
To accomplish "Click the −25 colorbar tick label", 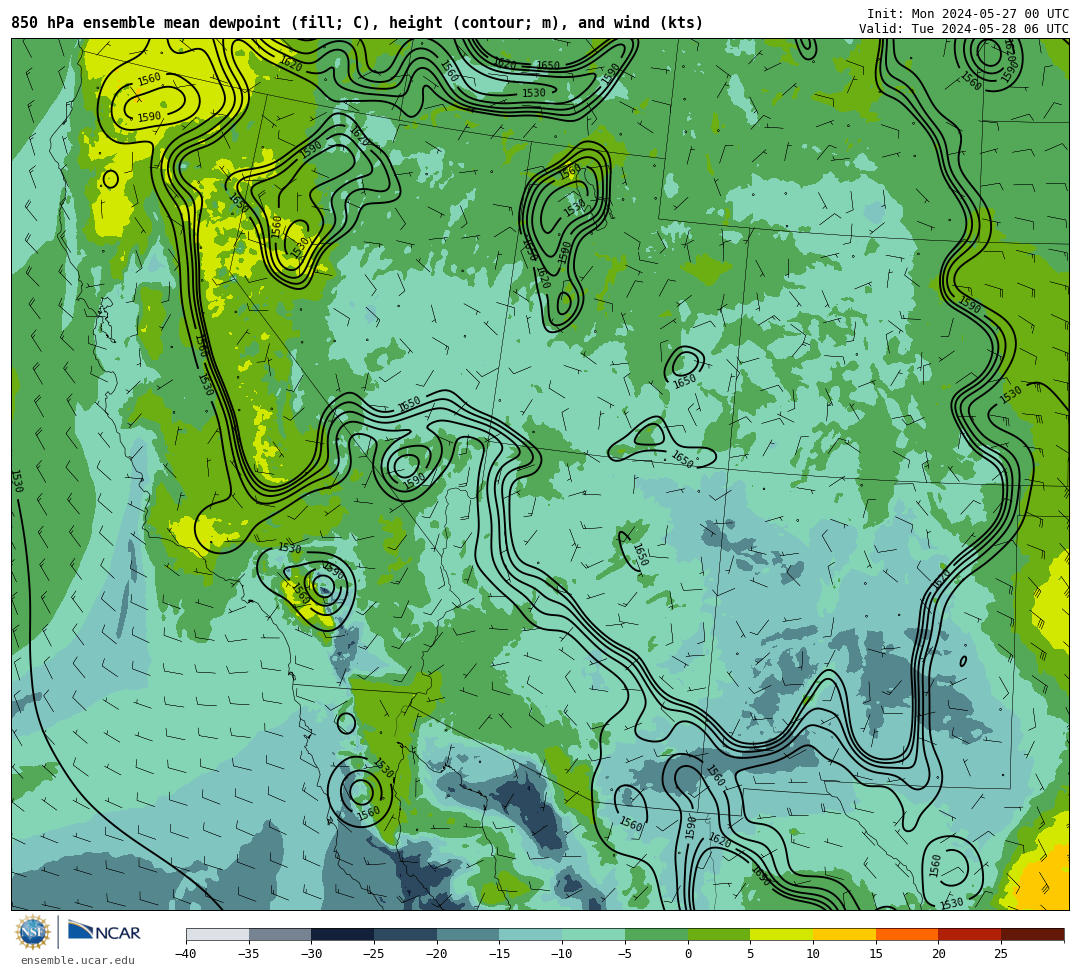I will point(374,954).
